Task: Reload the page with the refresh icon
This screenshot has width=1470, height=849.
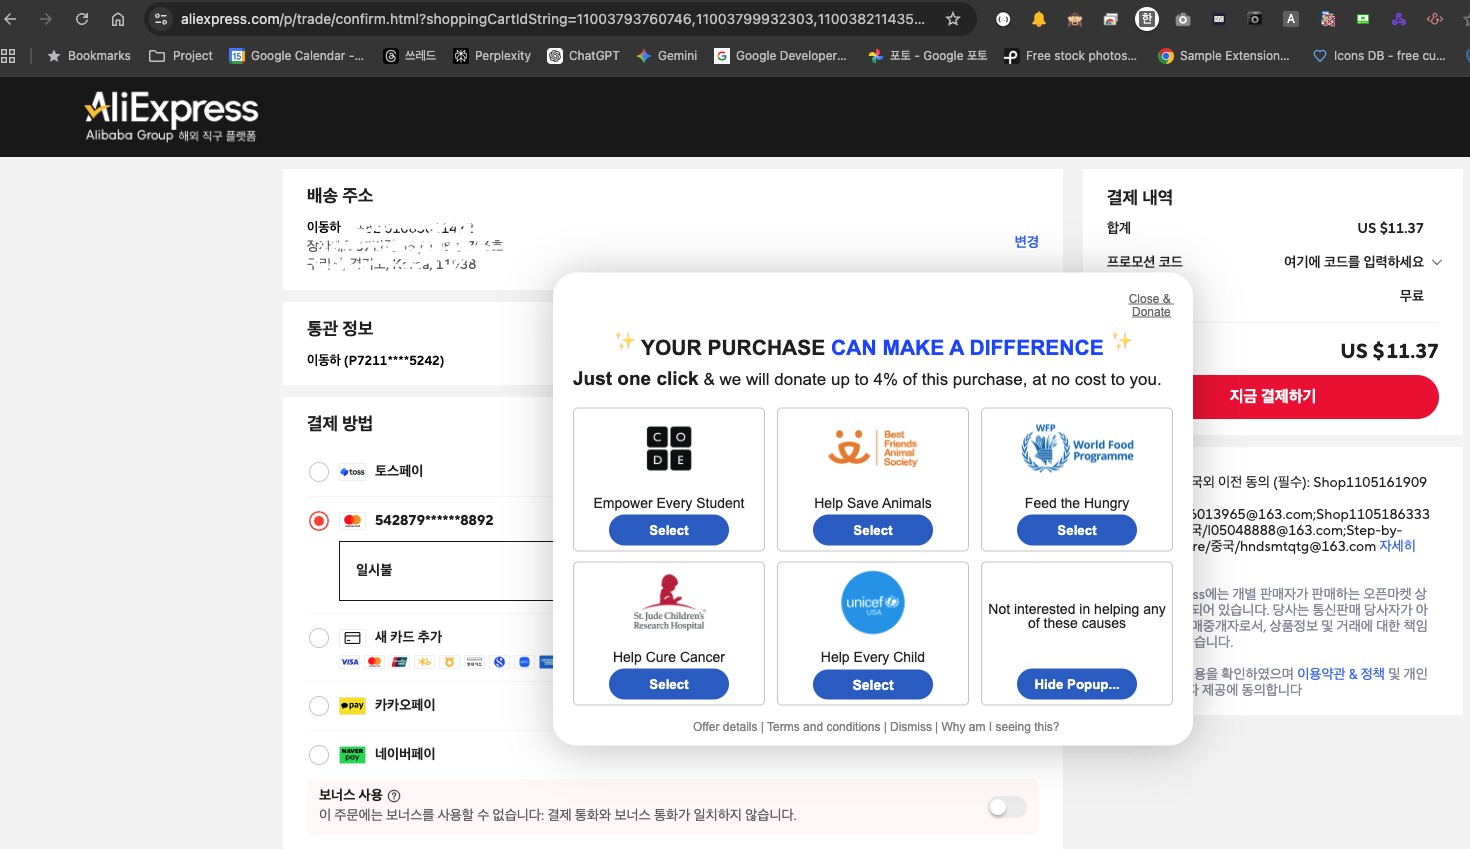Action: (x=82, y=19)
